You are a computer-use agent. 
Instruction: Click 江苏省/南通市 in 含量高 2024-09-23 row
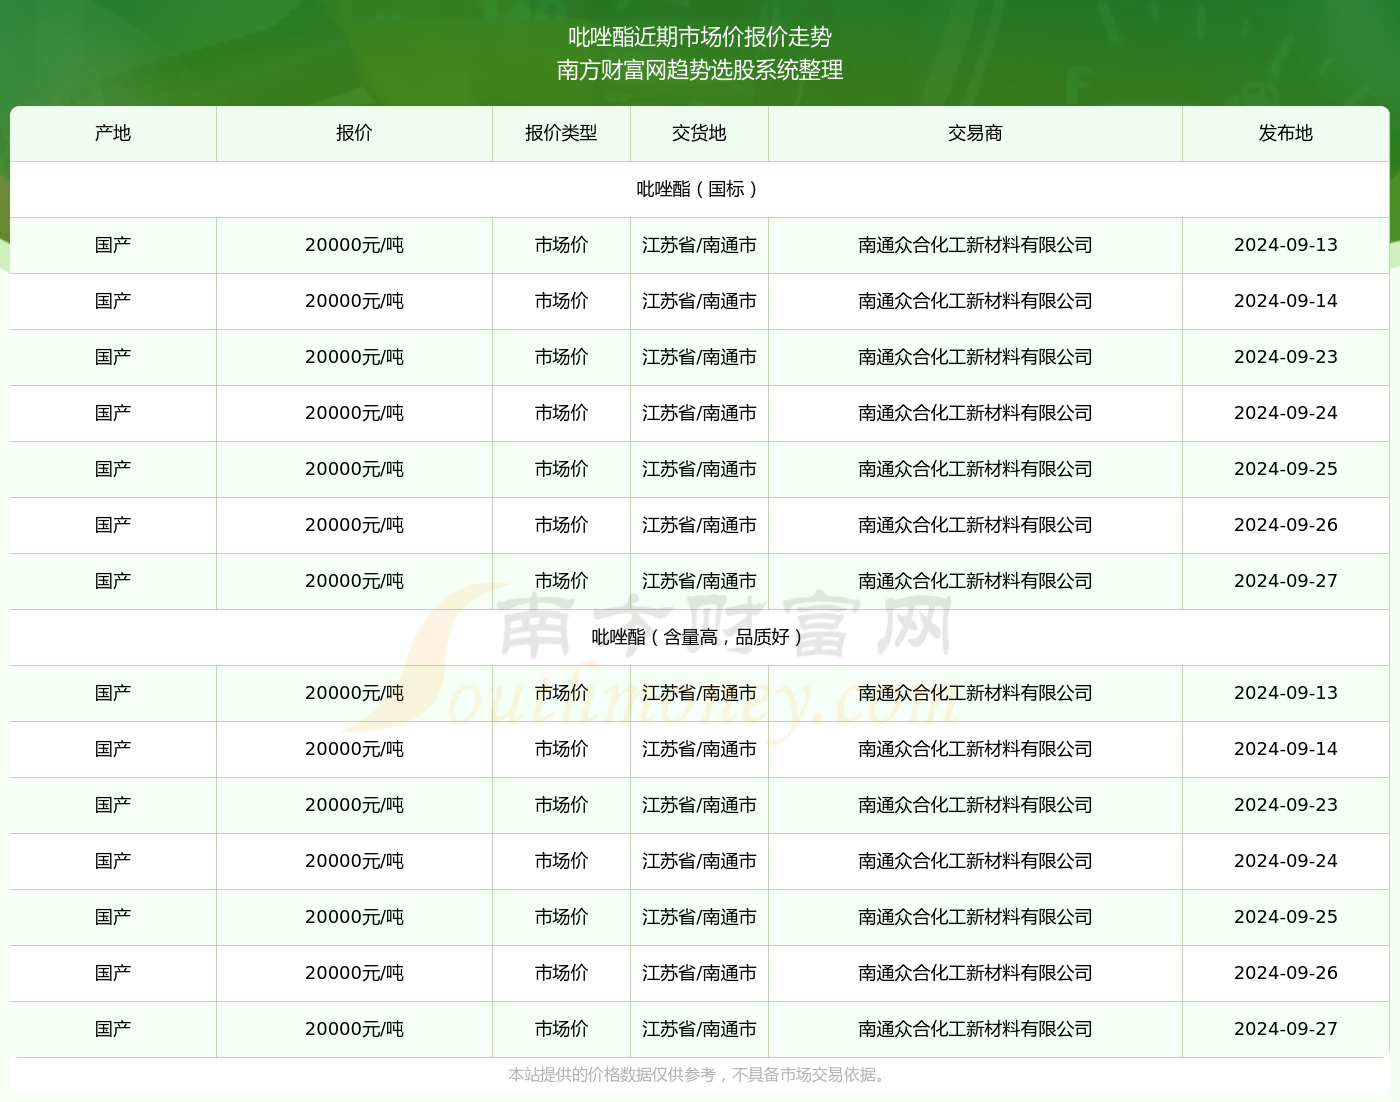pyautogui.click(x=699, y=805)
